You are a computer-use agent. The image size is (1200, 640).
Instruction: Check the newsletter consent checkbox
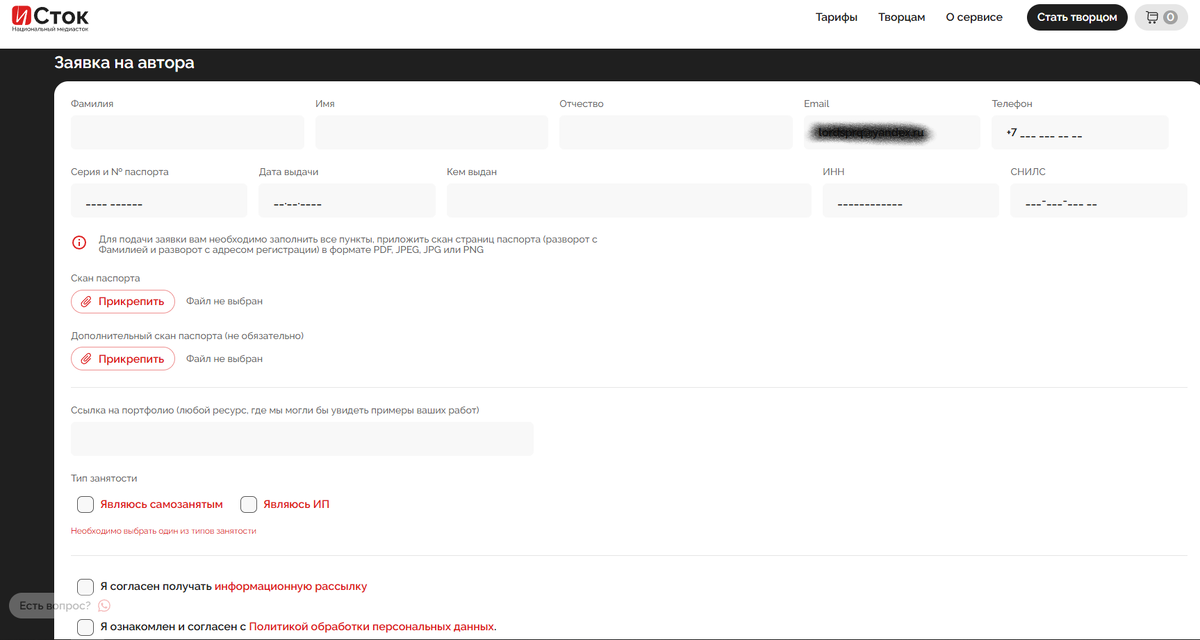coord(86,586)
